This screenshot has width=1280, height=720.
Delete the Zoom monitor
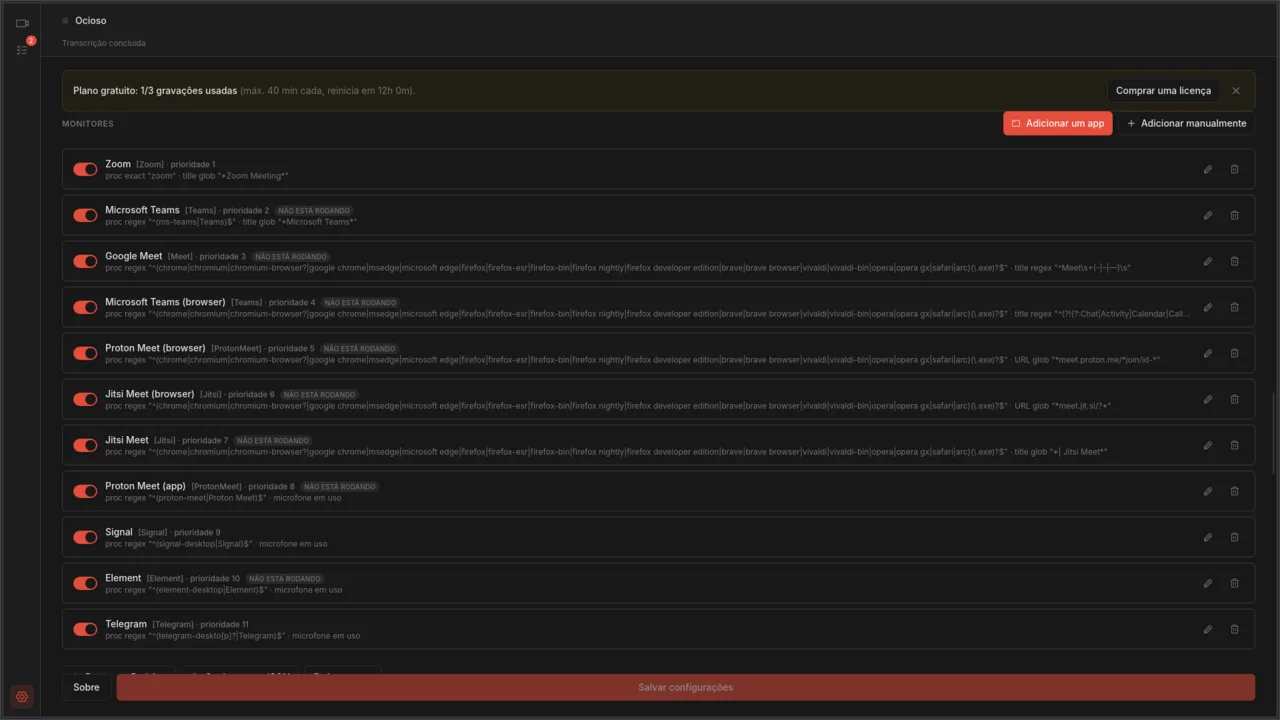tap(1234, 169)
